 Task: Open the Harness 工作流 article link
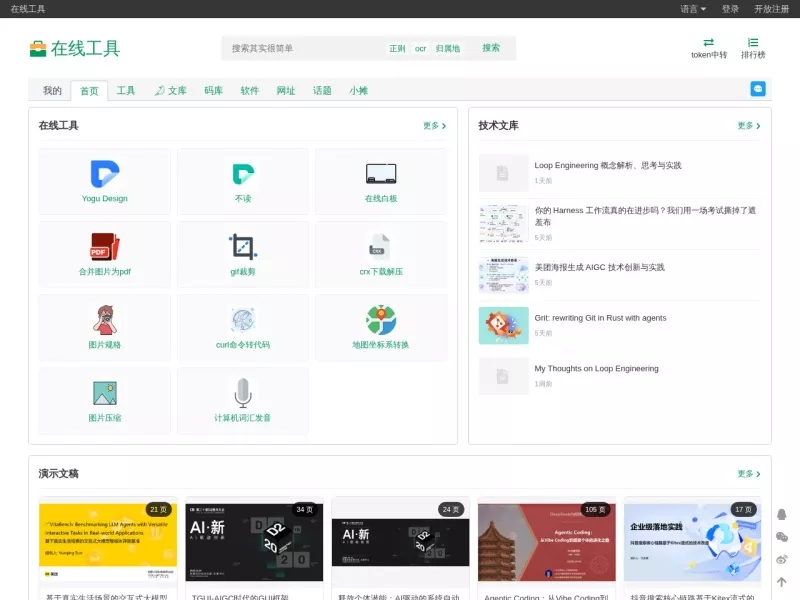[645, 216]
